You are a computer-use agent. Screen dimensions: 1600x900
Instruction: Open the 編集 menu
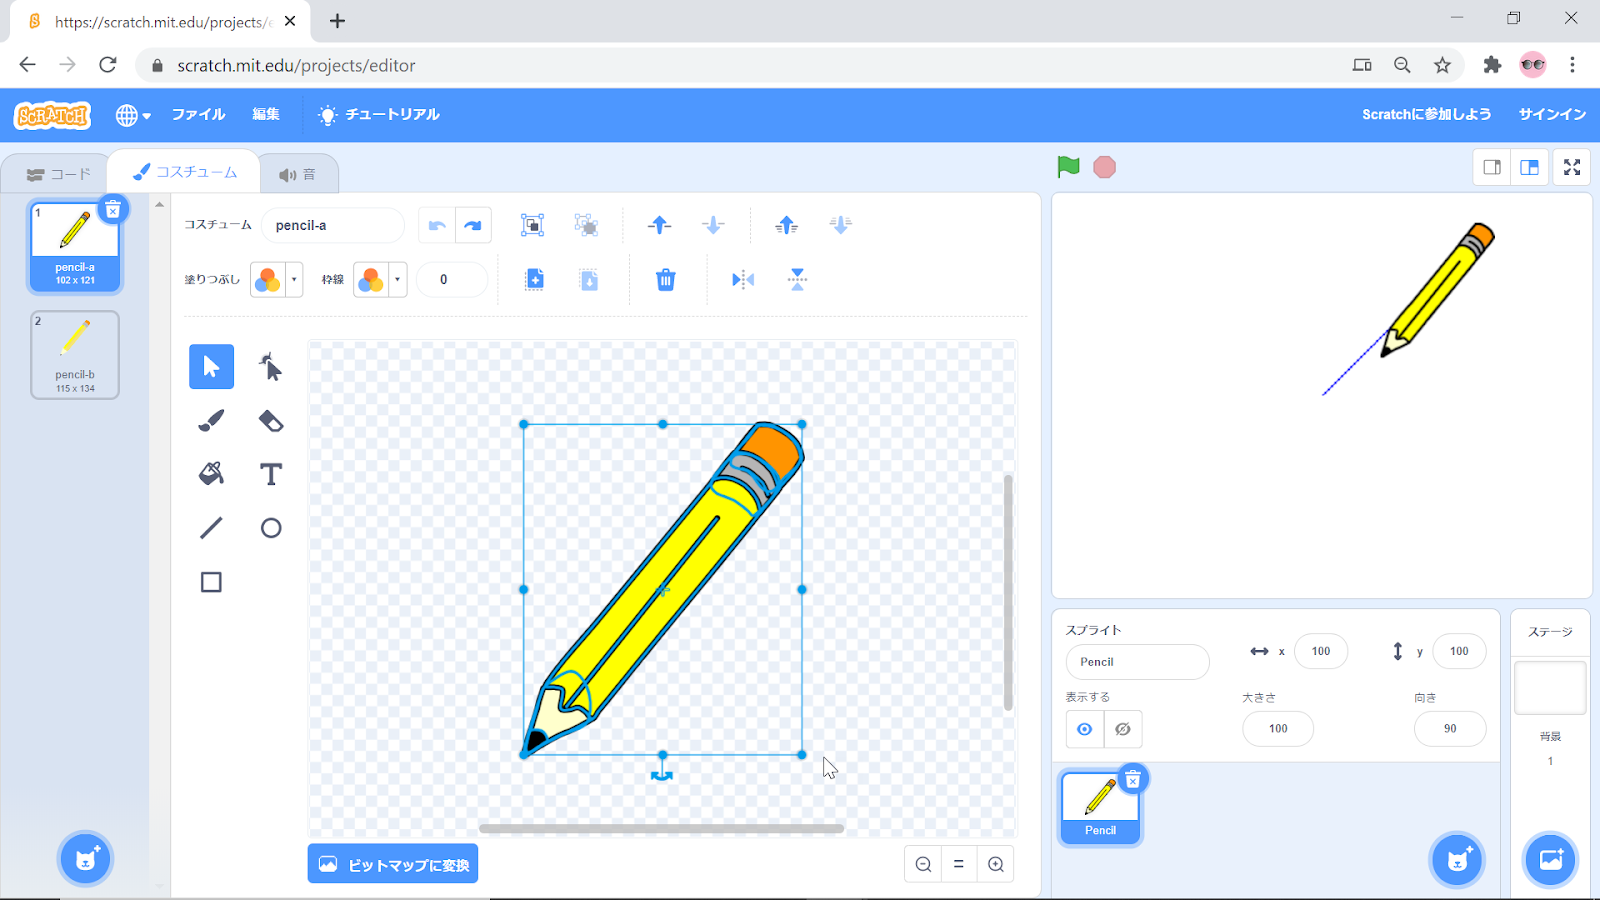click(x=266, y=115)
